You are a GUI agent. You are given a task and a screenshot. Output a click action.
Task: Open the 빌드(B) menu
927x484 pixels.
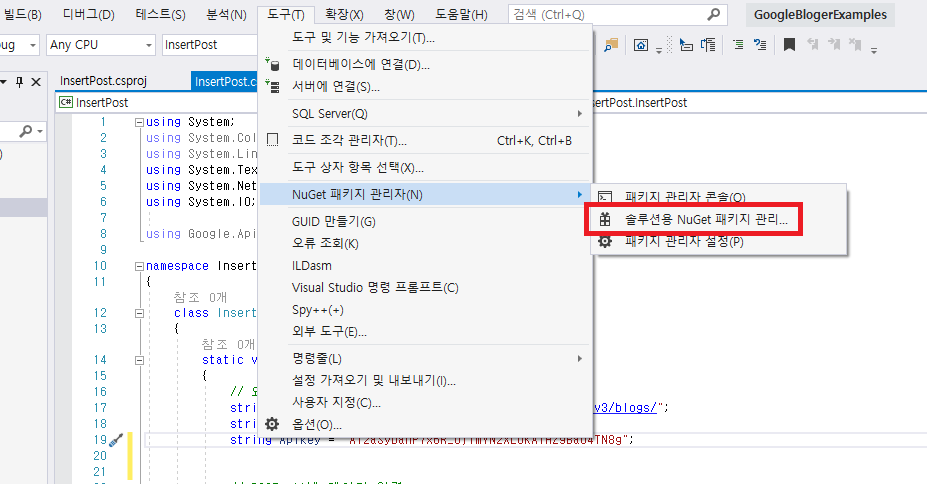tap(22, 15)
